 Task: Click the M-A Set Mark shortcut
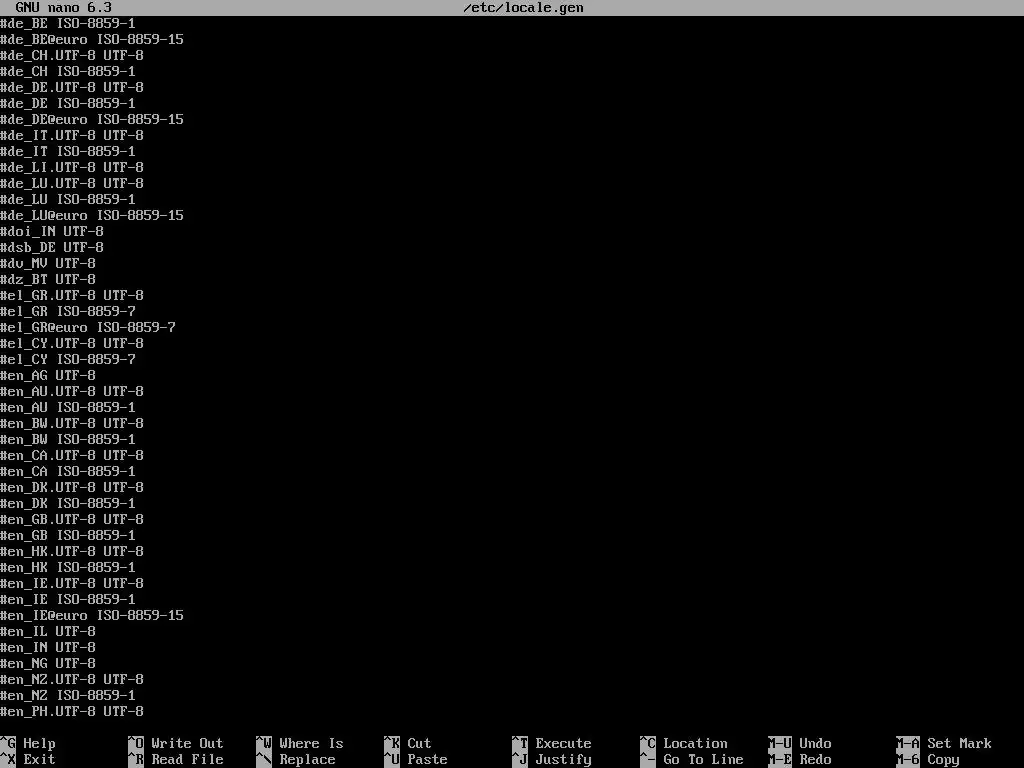tap(944, 743)
